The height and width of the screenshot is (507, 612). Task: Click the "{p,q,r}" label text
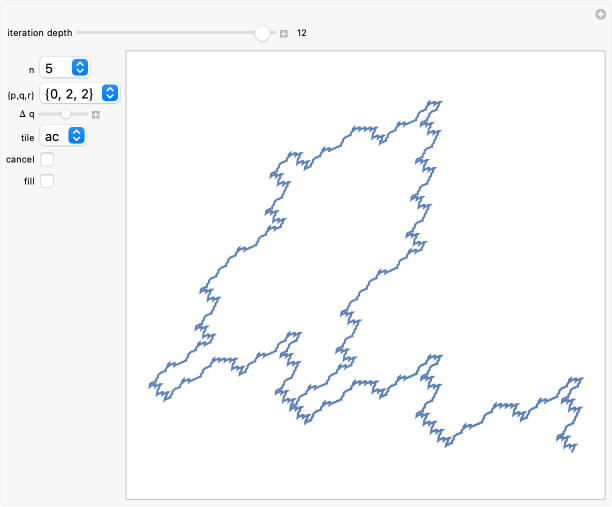coord(21,94)
